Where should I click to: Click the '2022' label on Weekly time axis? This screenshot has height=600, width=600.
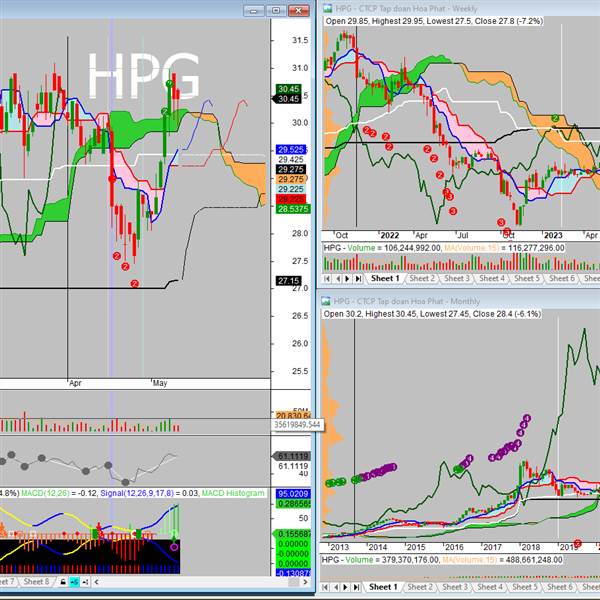click(x=390, y=235)
